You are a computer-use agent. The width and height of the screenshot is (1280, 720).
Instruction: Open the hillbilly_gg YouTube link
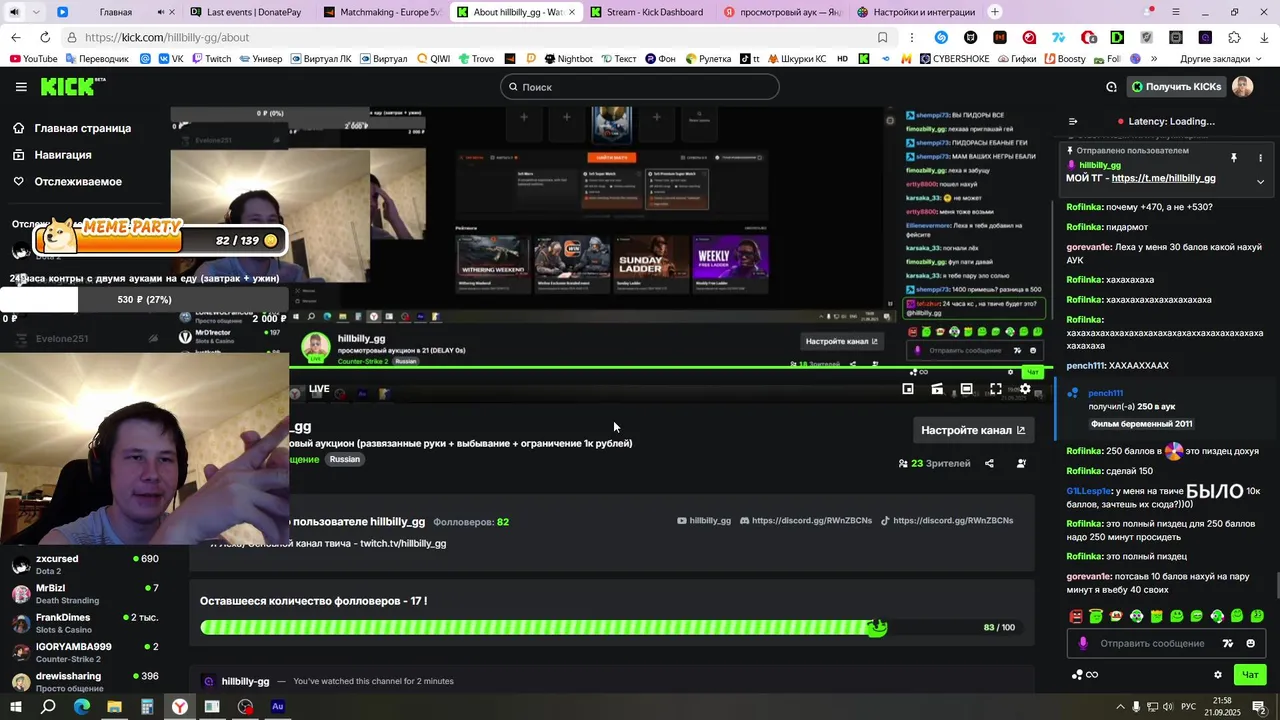(704, 521)
